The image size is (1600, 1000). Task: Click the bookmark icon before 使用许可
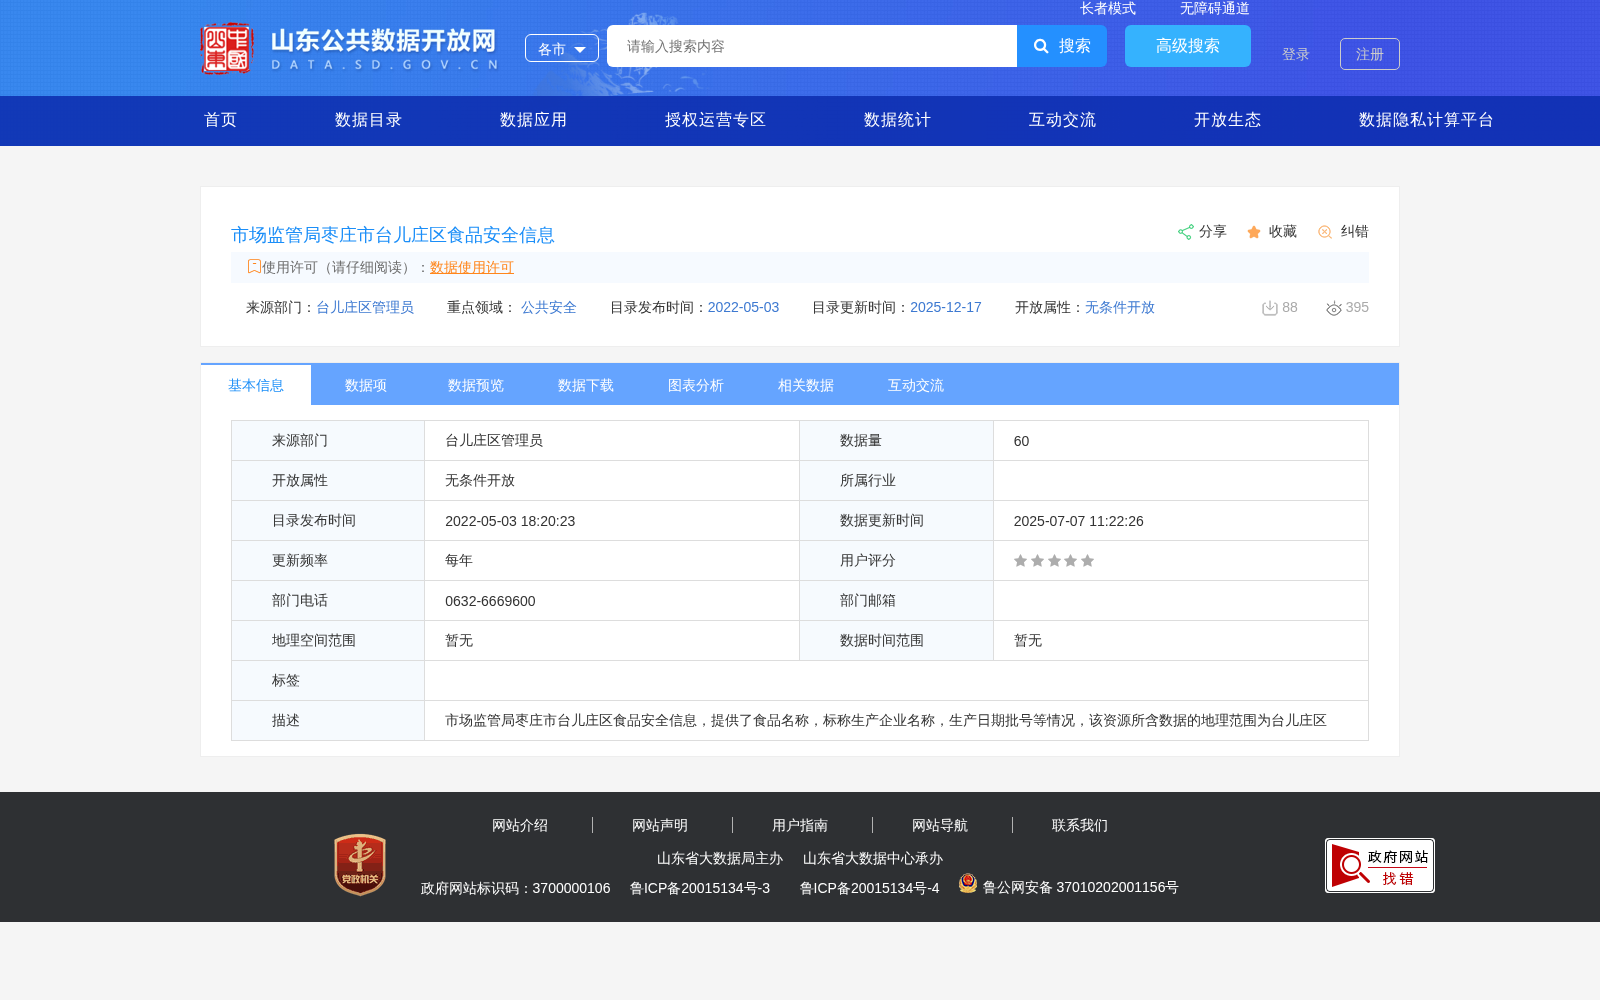coord(254,266)
